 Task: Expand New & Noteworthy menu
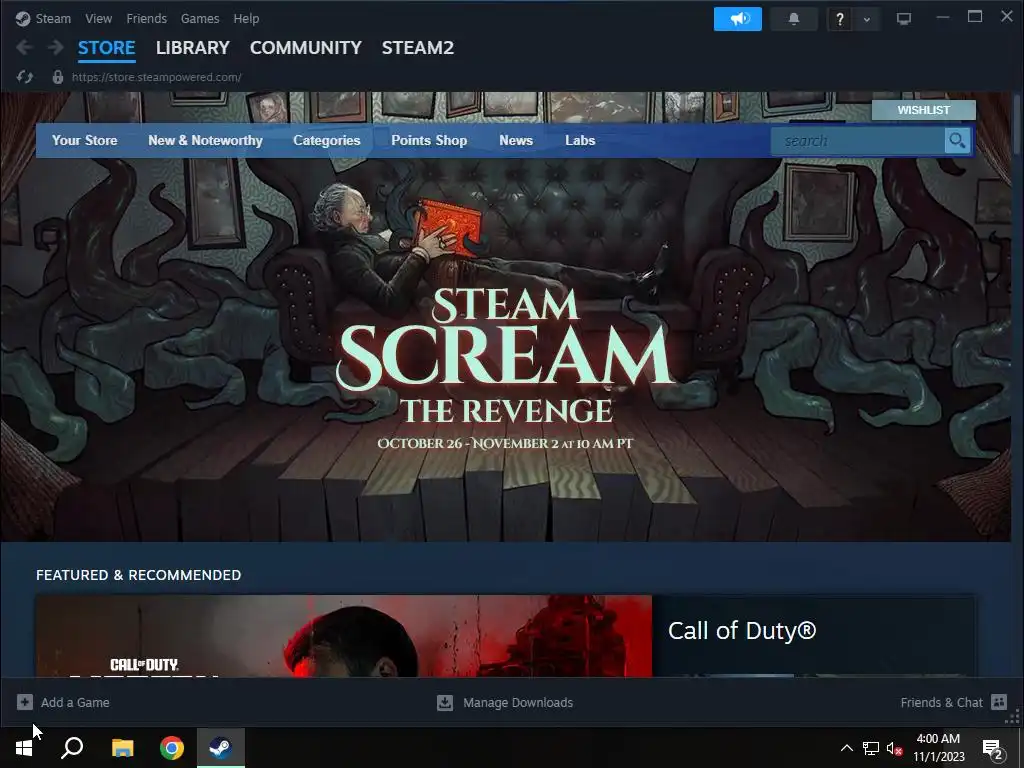[x=205, y=140]
